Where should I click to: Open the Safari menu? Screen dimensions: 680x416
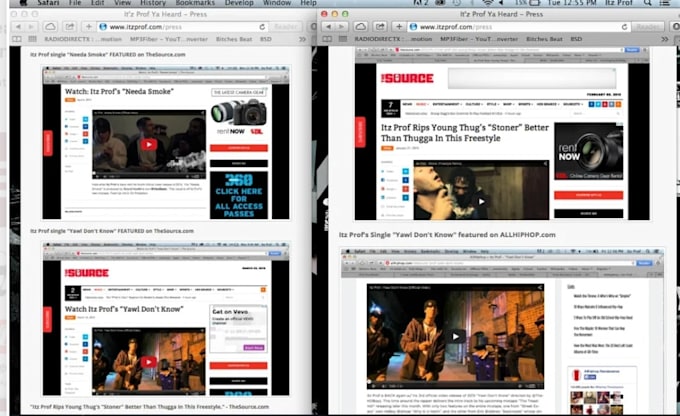coord(48,3)
